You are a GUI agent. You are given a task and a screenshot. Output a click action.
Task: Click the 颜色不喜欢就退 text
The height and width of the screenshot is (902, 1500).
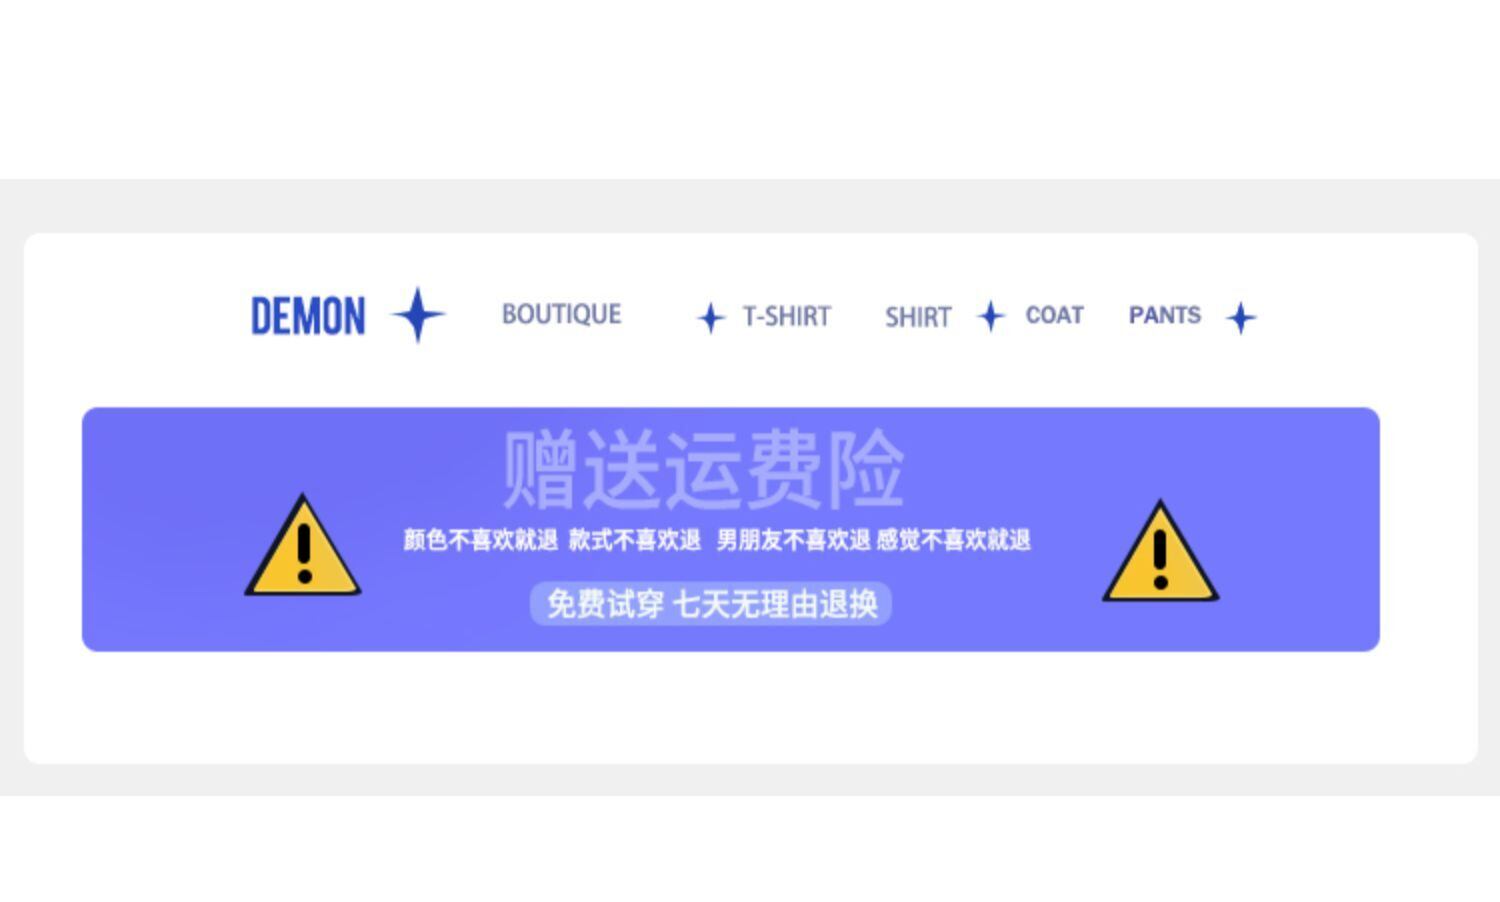(480, 540)
